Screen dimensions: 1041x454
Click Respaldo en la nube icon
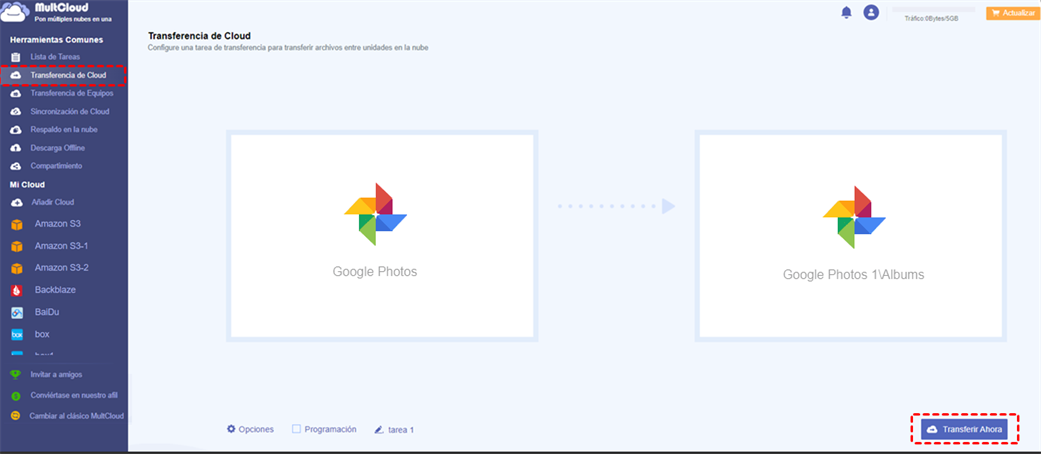coord(16,130)
